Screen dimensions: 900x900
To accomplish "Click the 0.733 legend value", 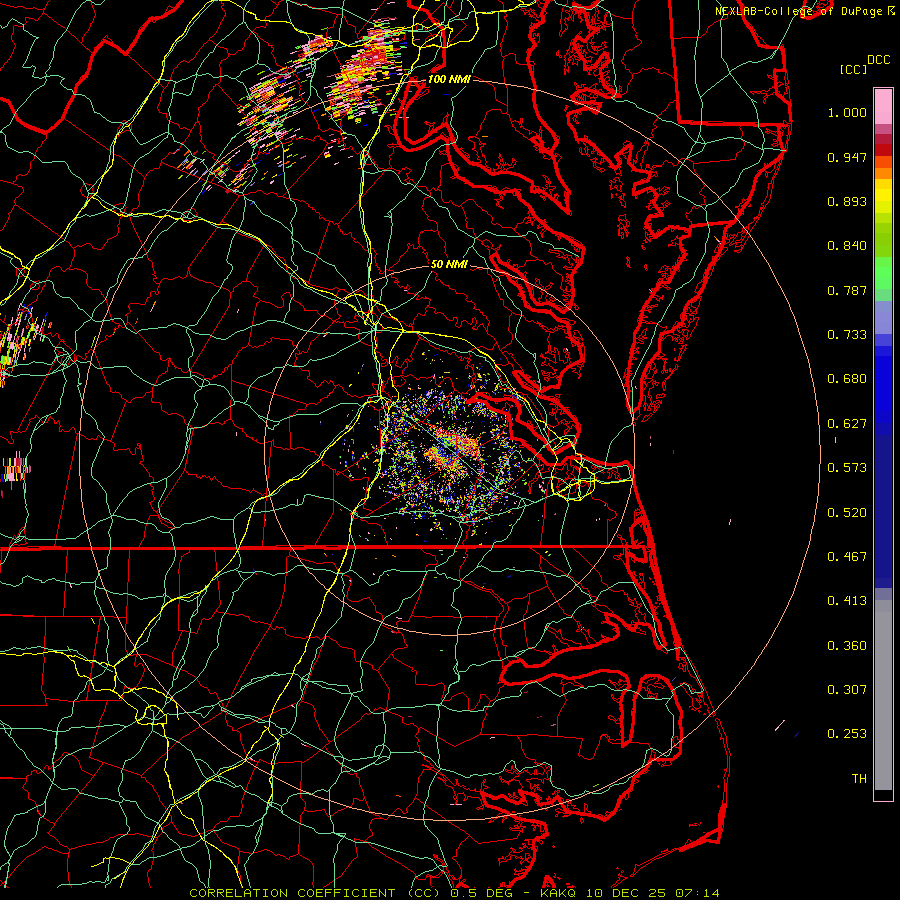I will point(847,335).
